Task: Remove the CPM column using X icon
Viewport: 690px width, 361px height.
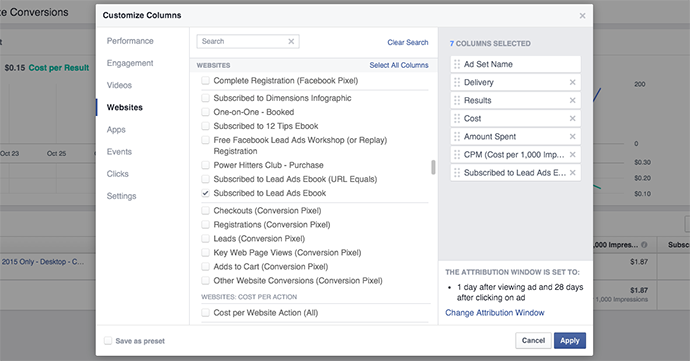Action: click(x=573, y=155)
